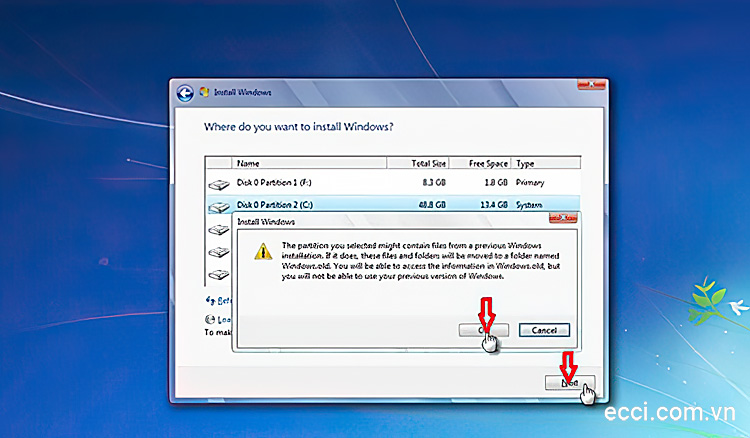The height and width of the screenshot is (438, 750).
Task: Click the warning triangle icon in dialog
Action: click(x=263, y=252)
